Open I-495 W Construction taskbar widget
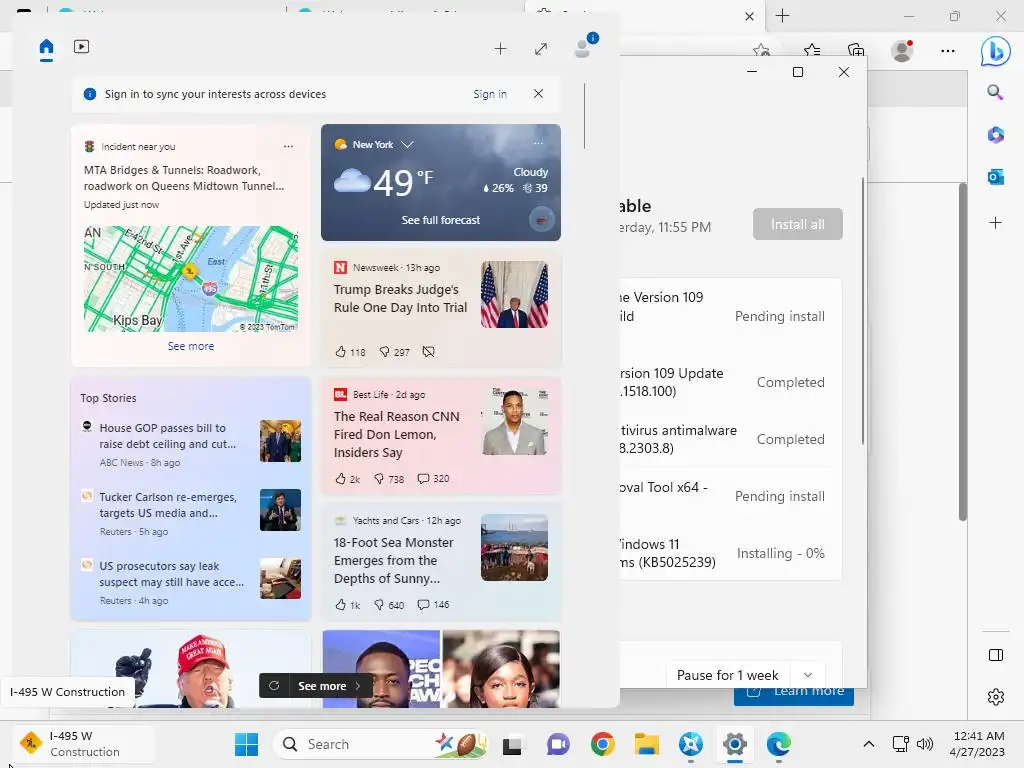 pyautogui.click(x=84, y=744)
